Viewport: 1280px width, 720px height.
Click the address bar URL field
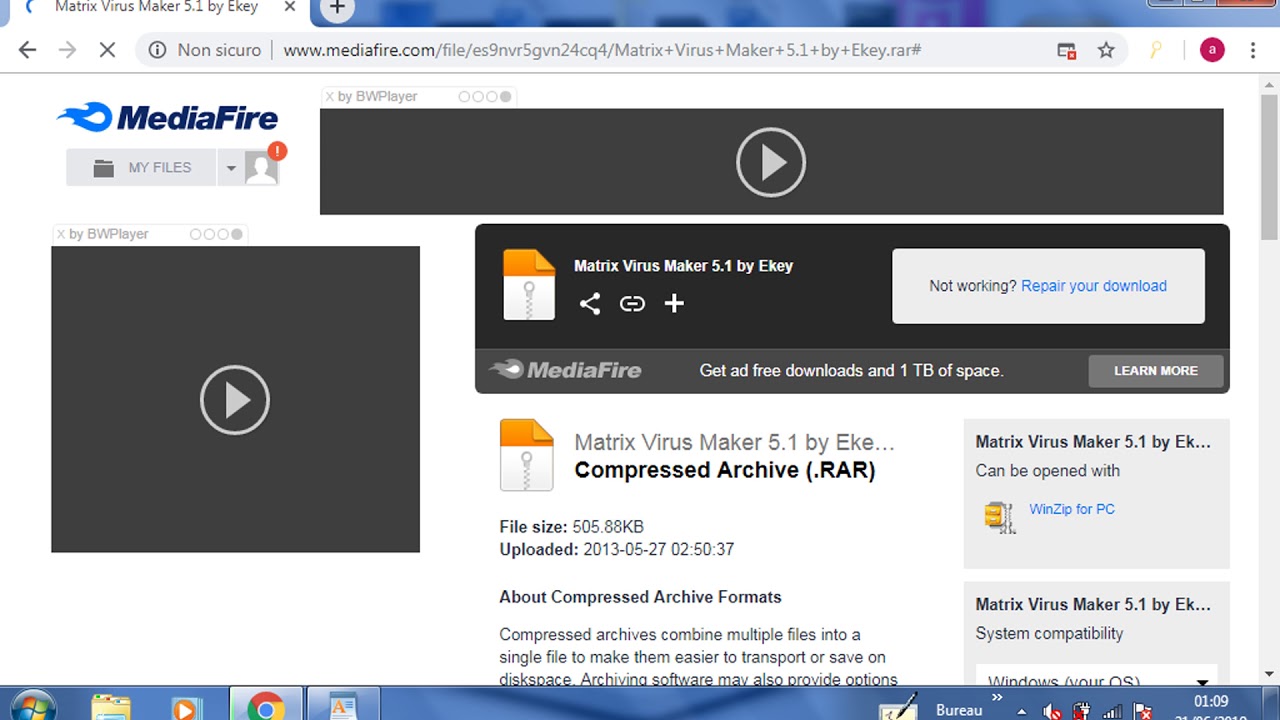click(601, 50)
